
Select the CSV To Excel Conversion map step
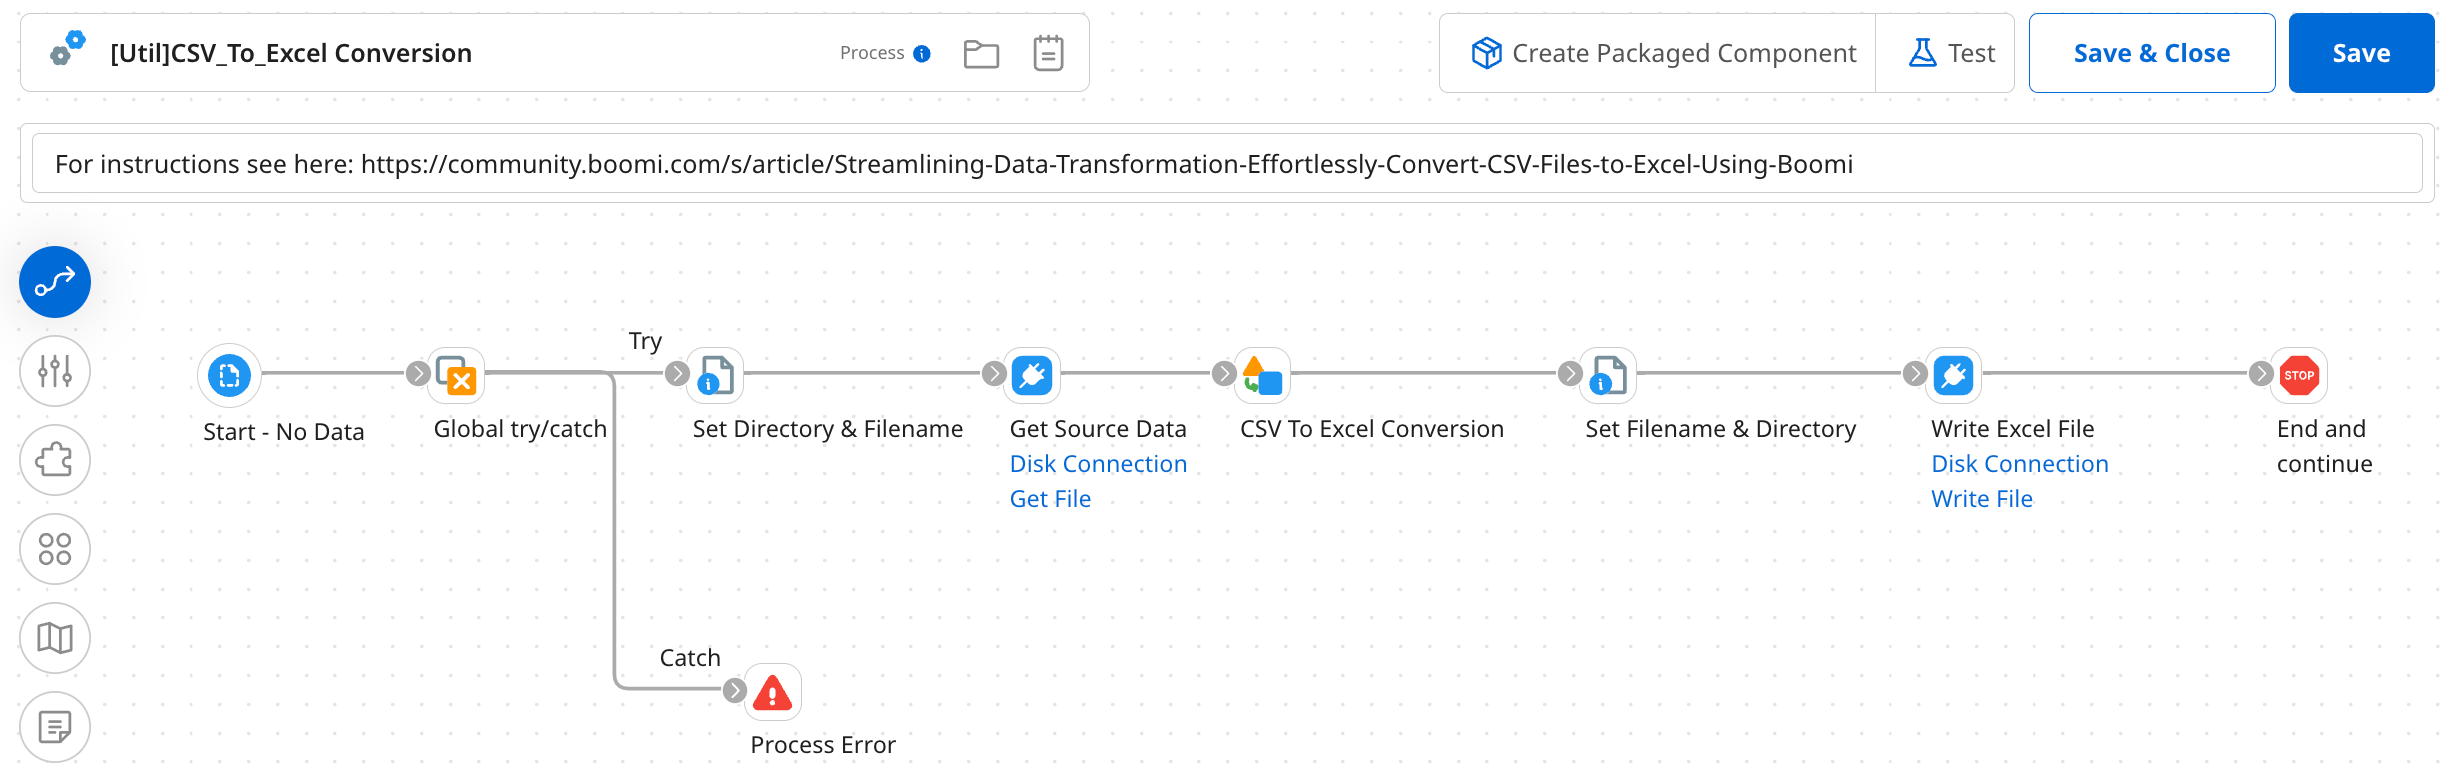[x=1263, y=375]
